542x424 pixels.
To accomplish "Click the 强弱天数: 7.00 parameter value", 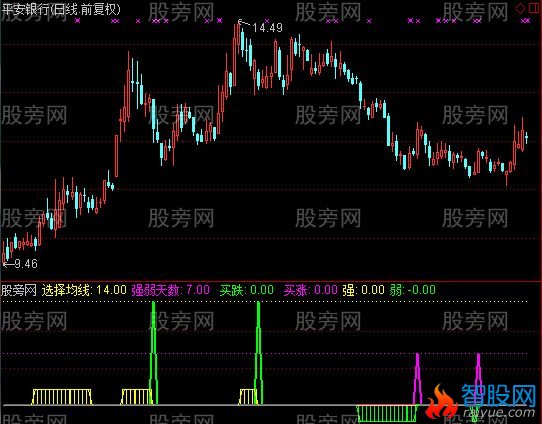I will click(170, 290).
